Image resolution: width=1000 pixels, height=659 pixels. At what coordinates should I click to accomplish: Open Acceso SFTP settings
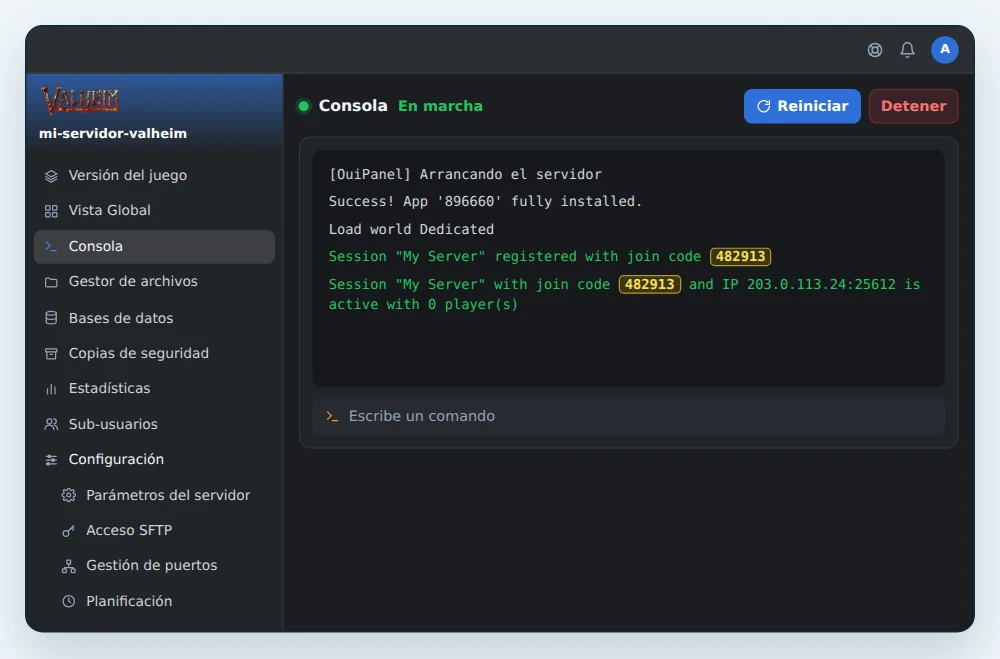[163, 530]
